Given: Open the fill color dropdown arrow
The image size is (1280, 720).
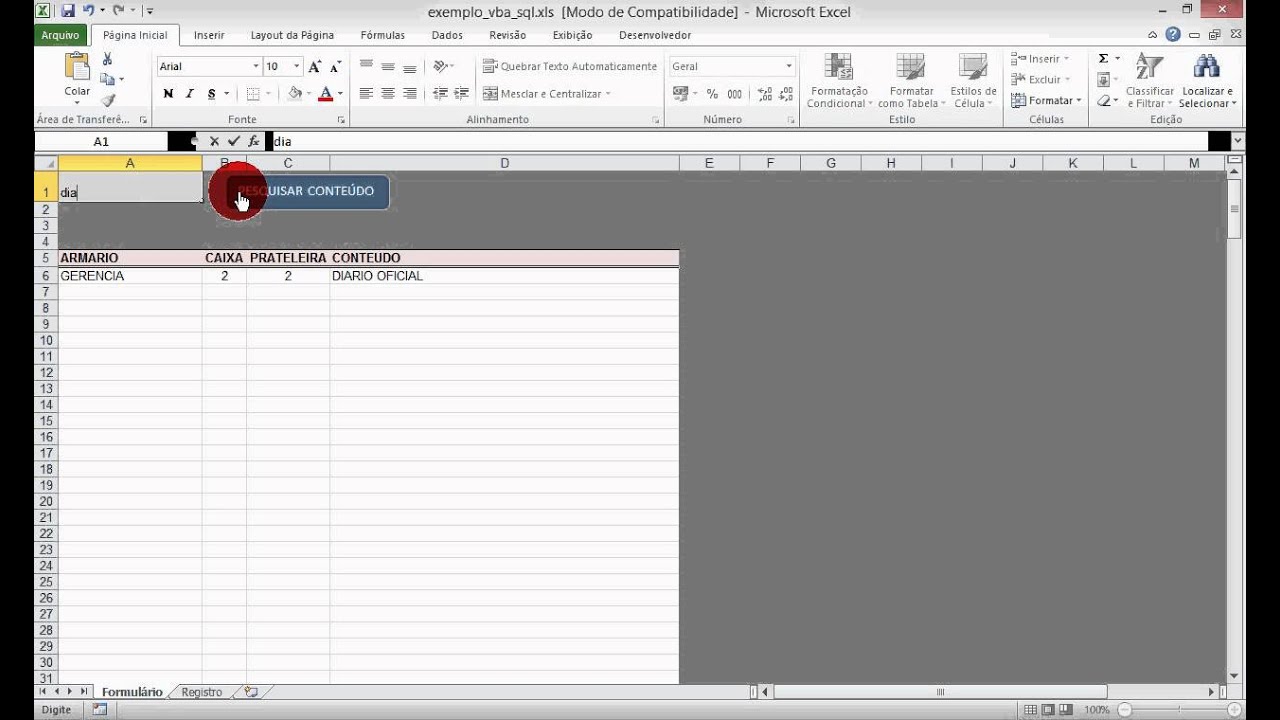Looking at the screenshot, I should (309, 94).
